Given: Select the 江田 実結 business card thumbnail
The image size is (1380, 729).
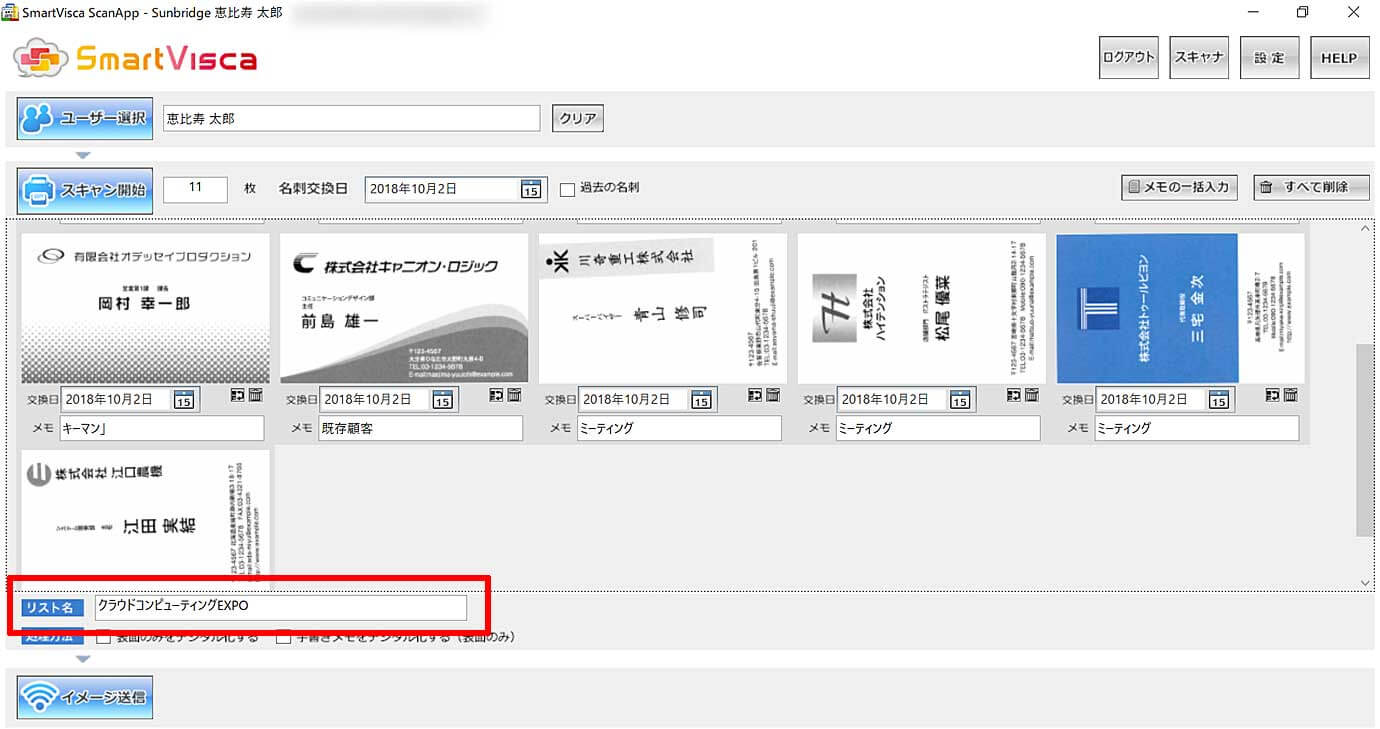Looking at the screenshot, I should [146, 519].
